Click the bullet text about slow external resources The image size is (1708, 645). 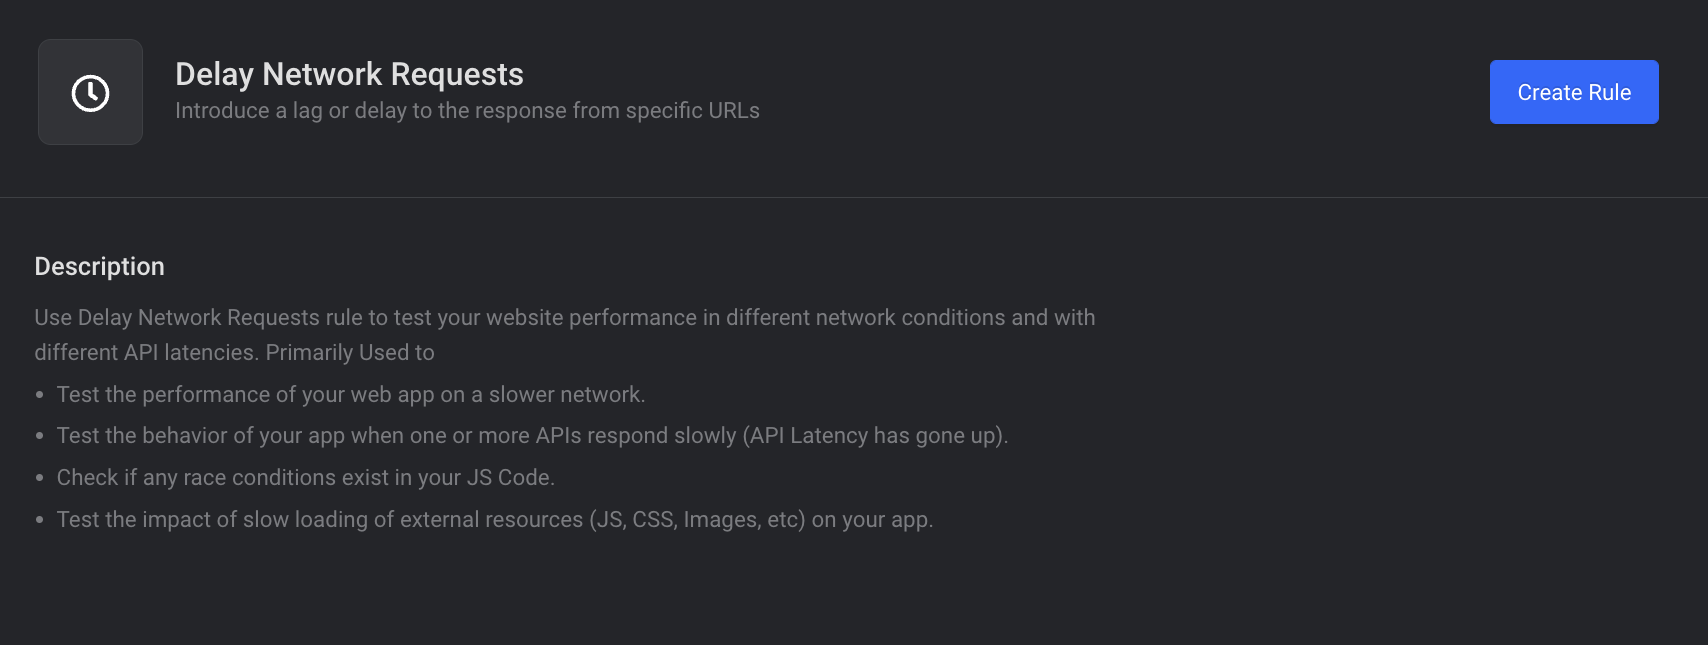[495, 520]
